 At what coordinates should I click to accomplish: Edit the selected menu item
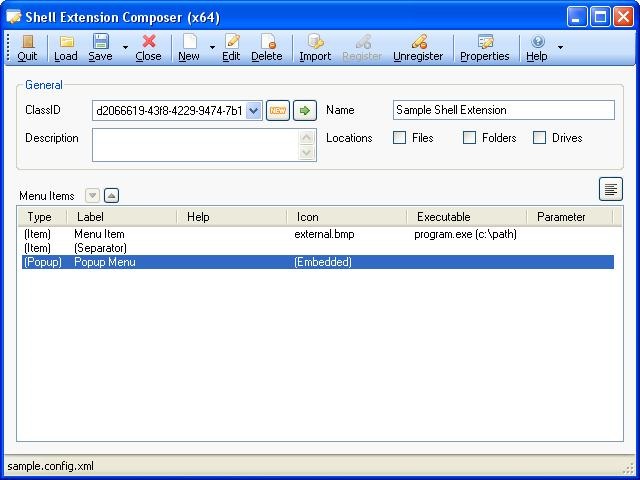[x=231, y=48]
